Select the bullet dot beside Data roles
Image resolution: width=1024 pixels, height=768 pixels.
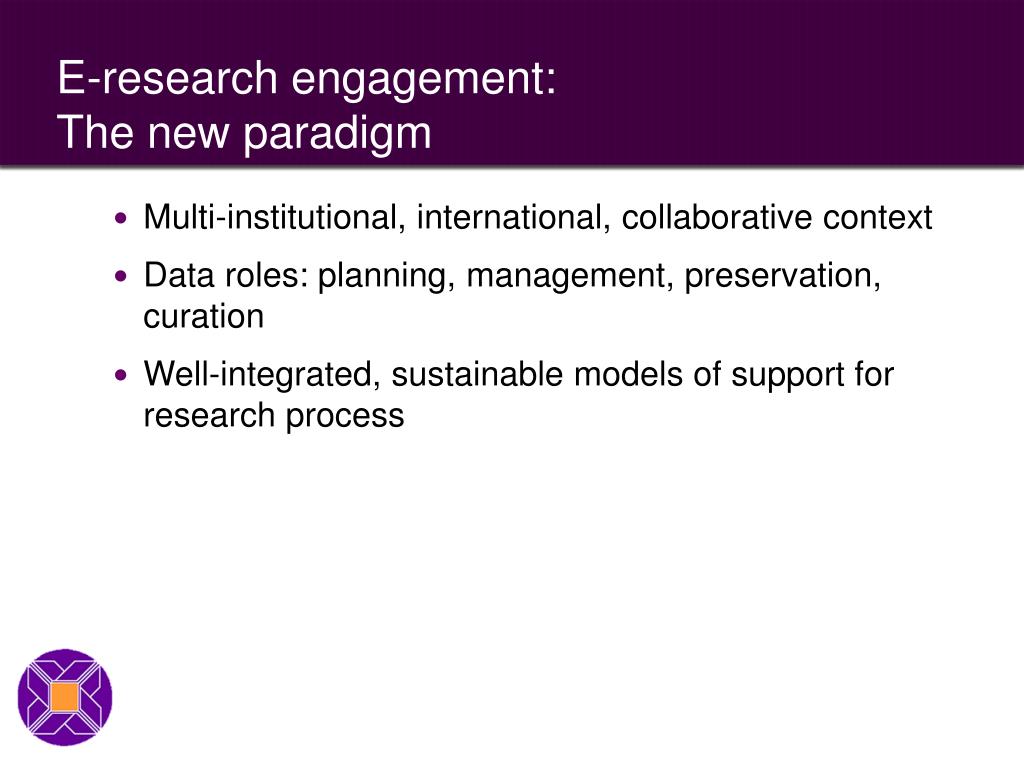pyautogui.click(x=121, y=276)
